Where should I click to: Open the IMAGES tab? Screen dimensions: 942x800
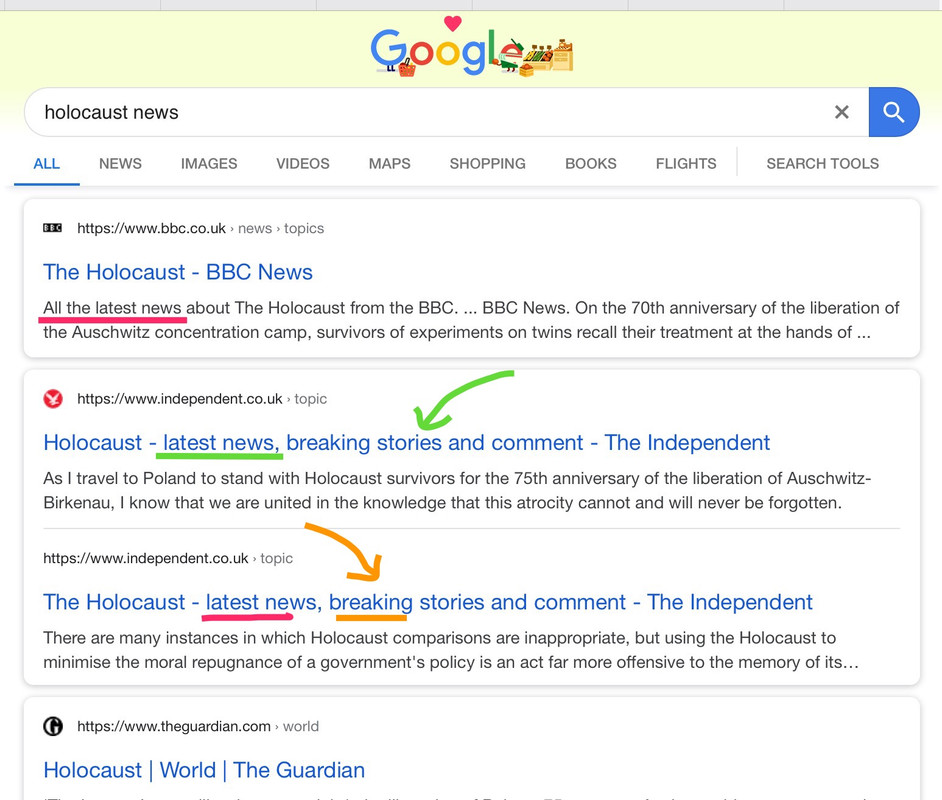[209, 164]
